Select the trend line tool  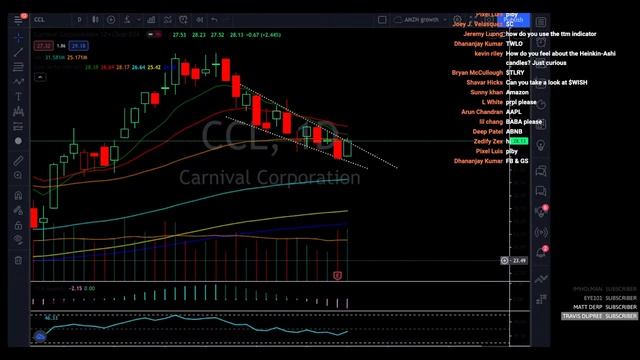click(x=18, y=52)
